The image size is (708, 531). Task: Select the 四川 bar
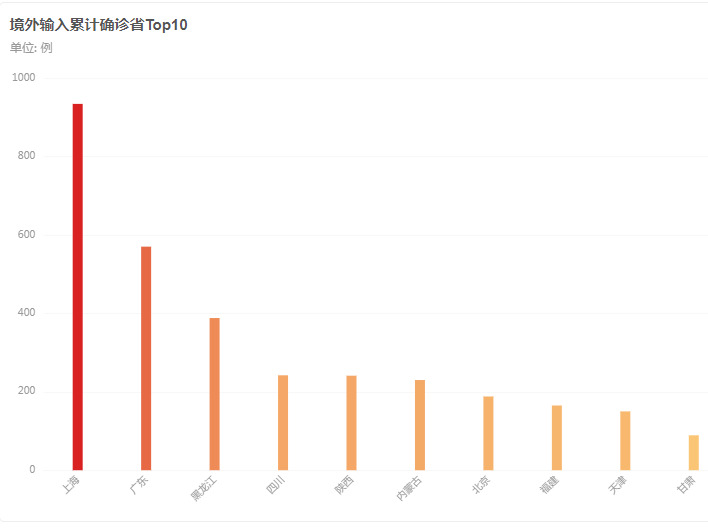click(283, 423)
